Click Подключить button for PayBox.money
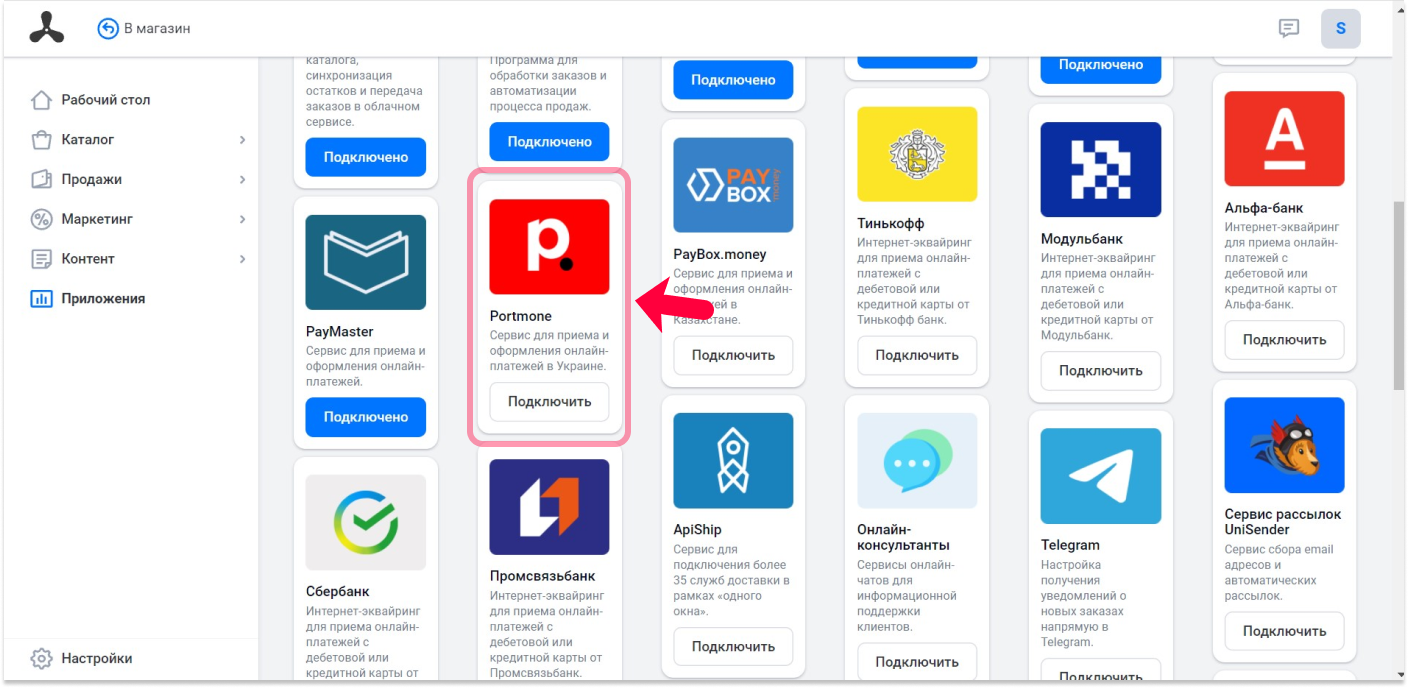Screen dimensions: 1408x688 (x=733, y=355)
